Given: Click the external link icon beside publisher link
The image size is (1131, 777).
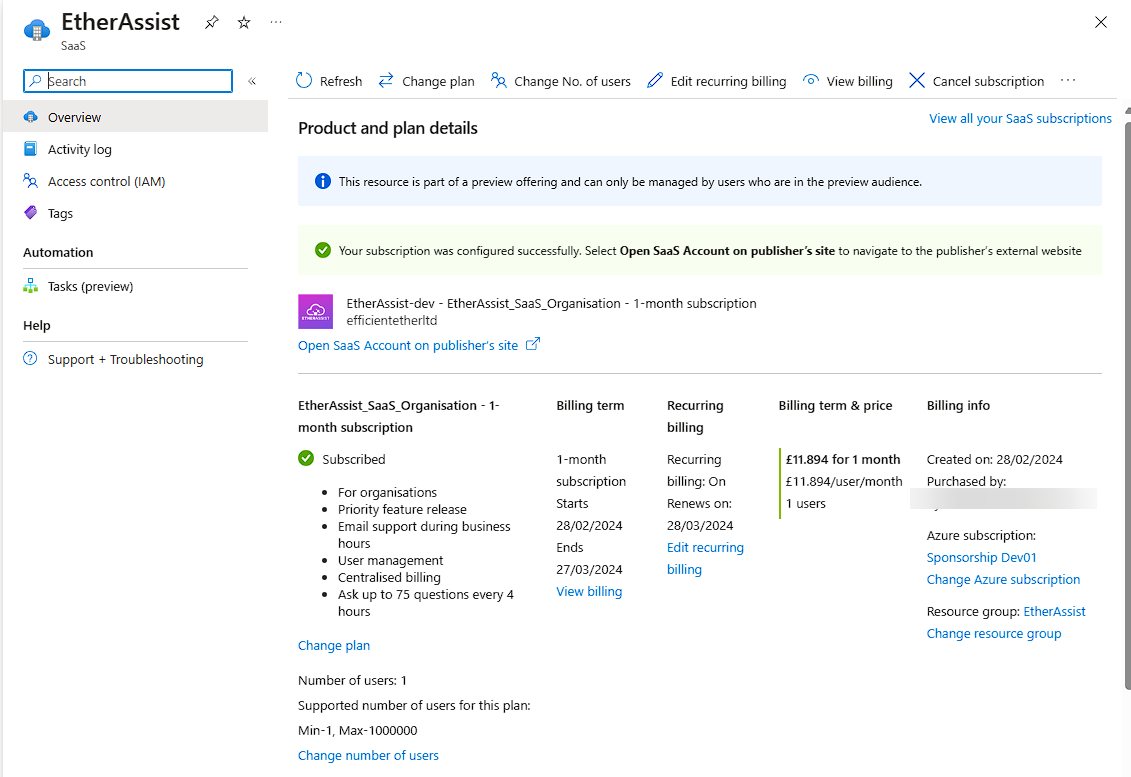Looking at the screenshot, I should tap(532, 344).
